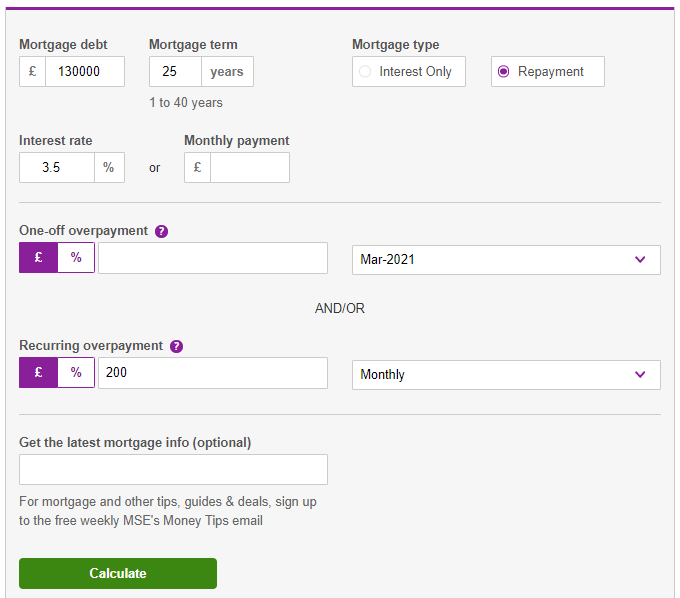Click the Monthly payment input box
Viewport: 680px width, 598px height.
(x=249, y=168)
